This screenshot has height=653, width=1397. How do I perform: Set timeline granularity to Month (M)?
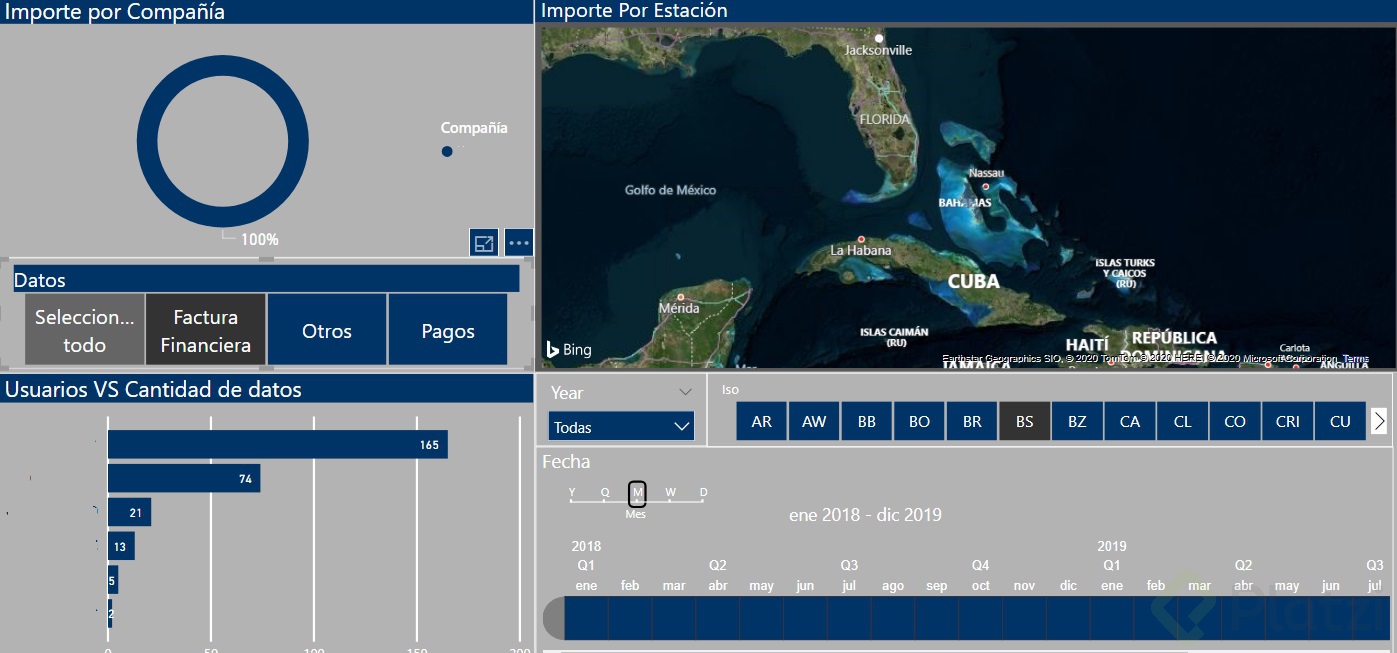[x=637, y=493]
